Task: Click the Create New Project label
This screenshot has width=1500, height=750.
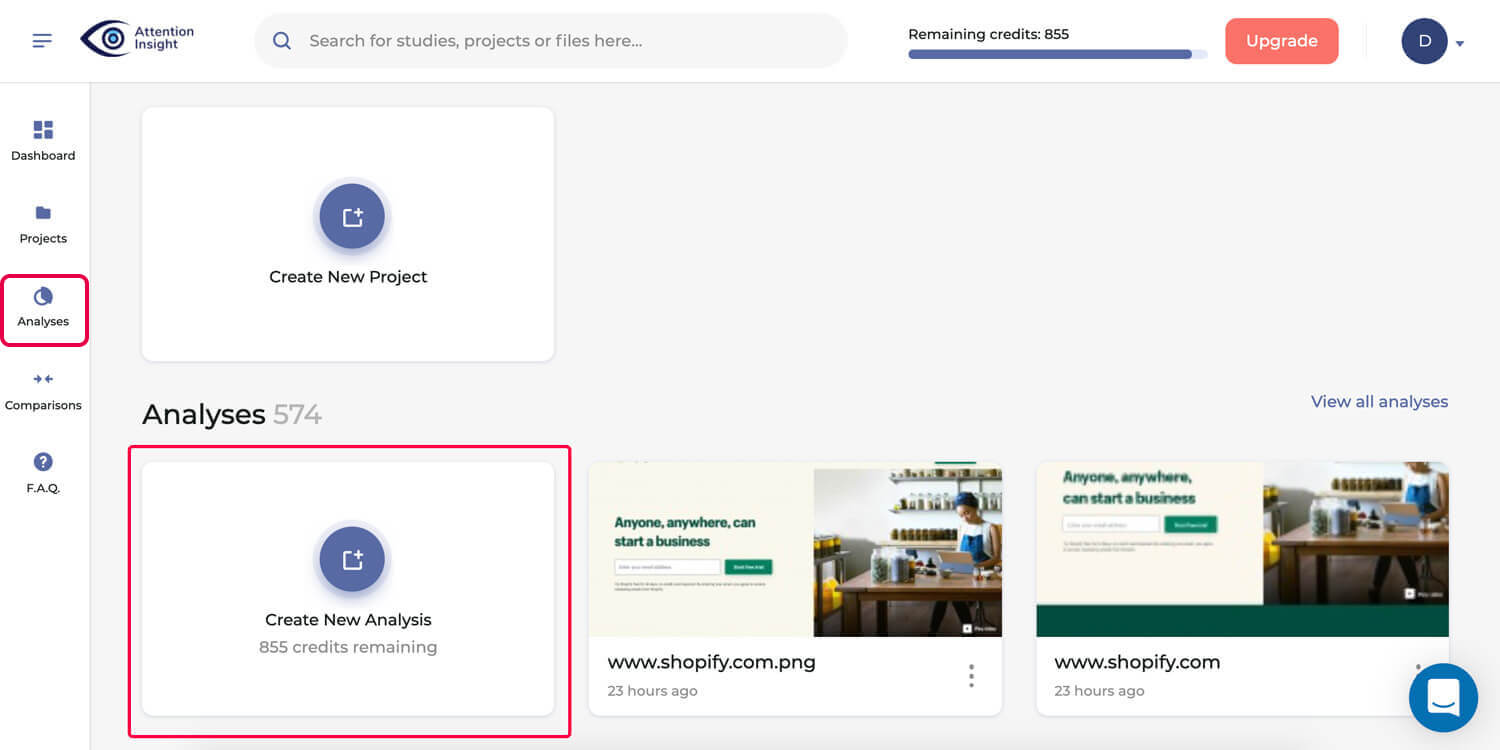Action: 348,277
